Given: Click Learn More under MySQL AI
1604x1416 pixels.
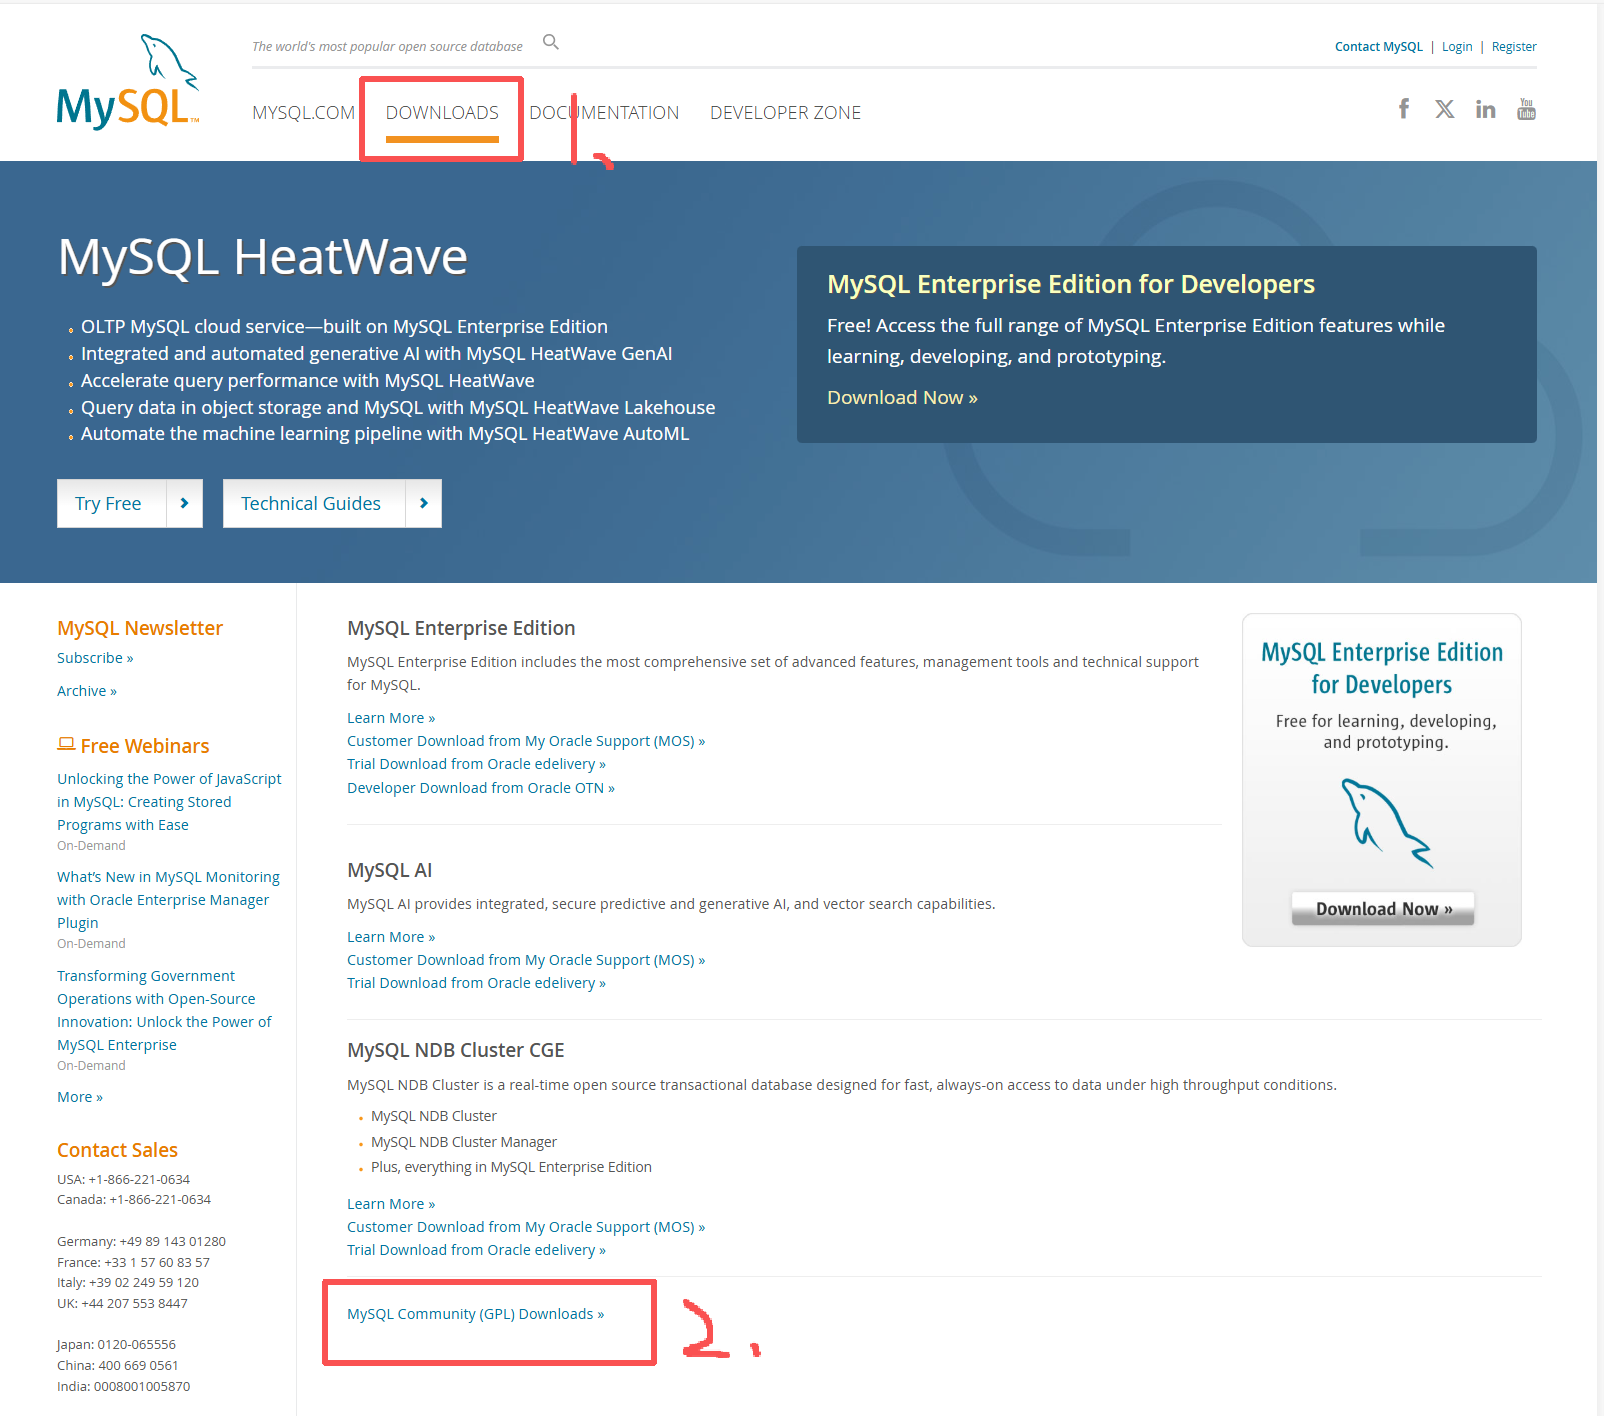Looking at the screenshot, I should [x=391, y=937].
